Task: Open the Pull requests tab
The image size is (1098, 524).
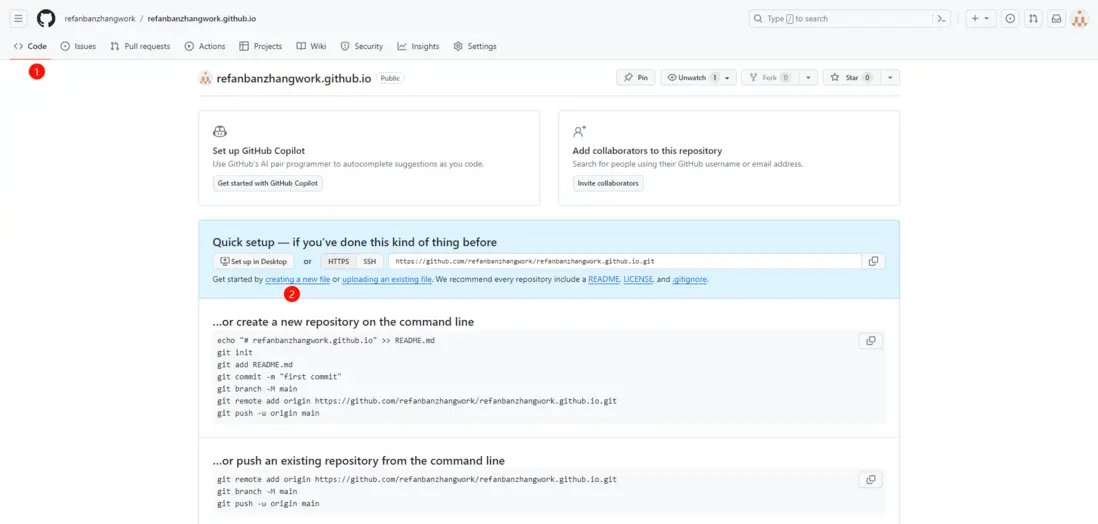Action: [x=140, y=46]
